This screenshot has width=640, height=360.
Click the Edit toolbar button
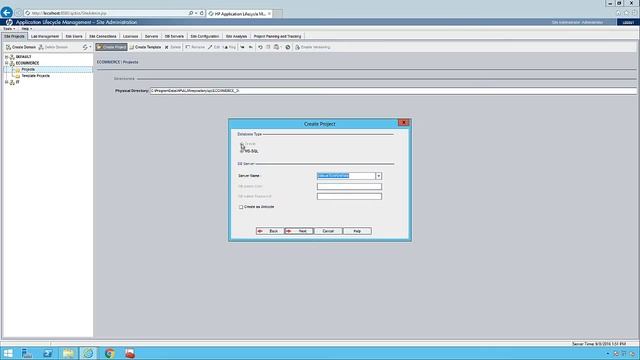click(213, 47)
